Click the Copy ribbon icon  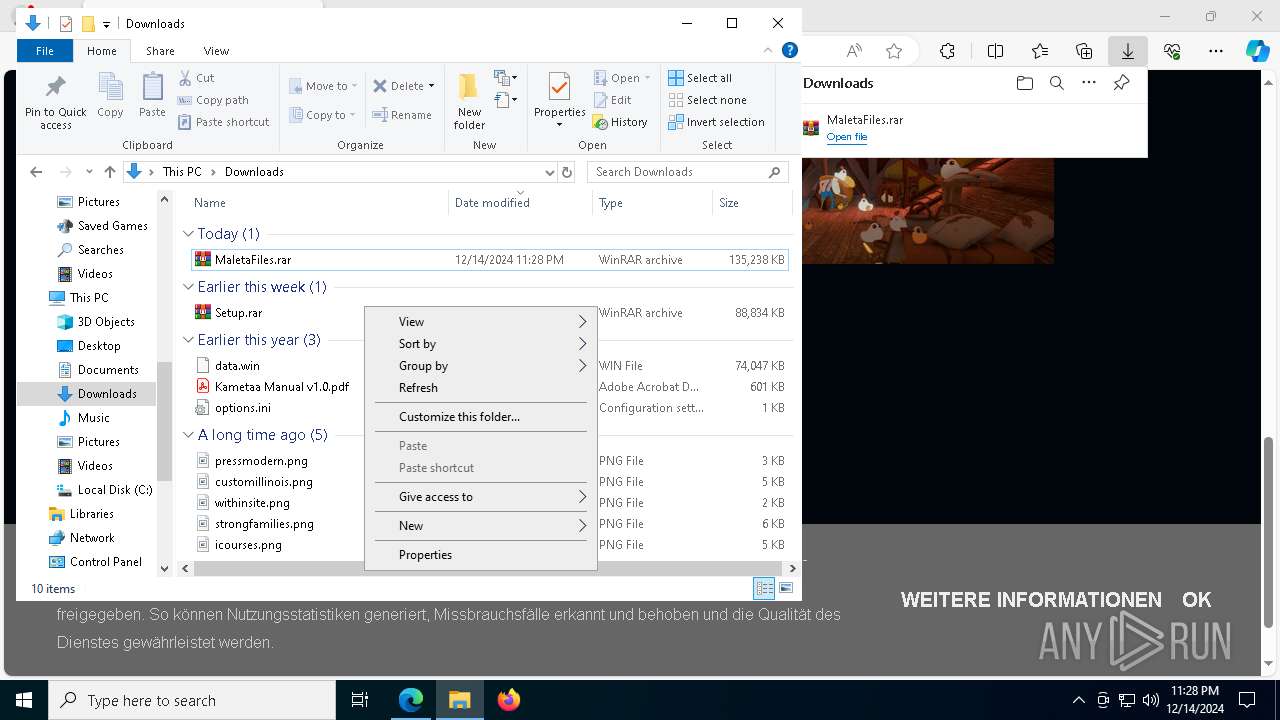[110, 96]
